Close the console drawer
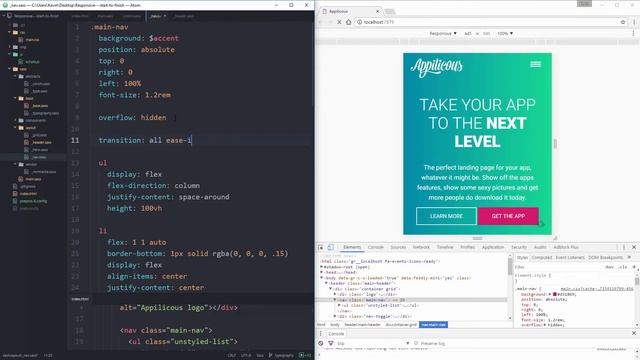This screenshot has height=360, width=640. [634, 333]
